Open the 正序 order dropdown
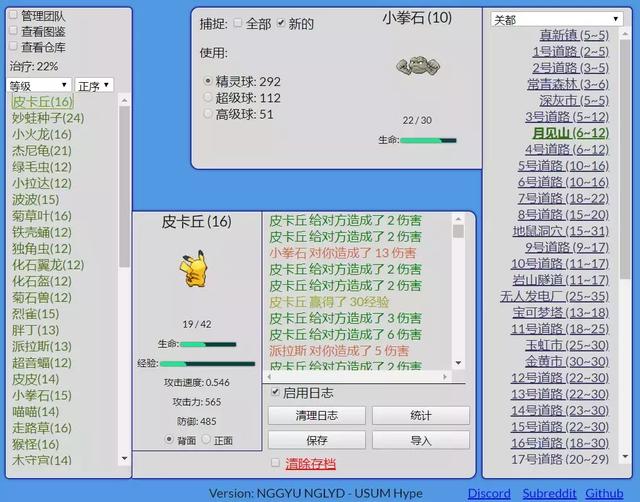640x502 pixels. click(x=94, y=85)
